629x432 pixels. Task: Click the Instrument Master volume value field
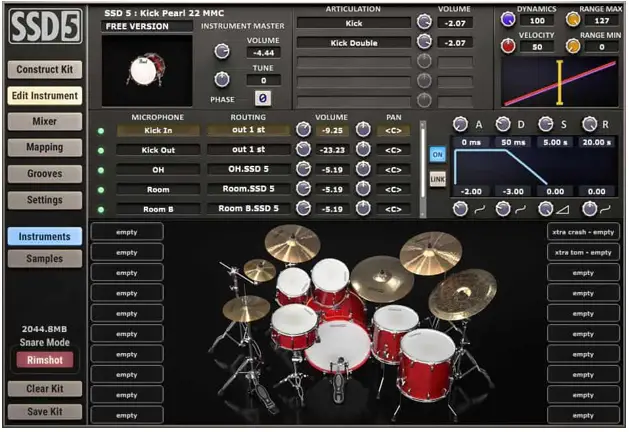264,53
